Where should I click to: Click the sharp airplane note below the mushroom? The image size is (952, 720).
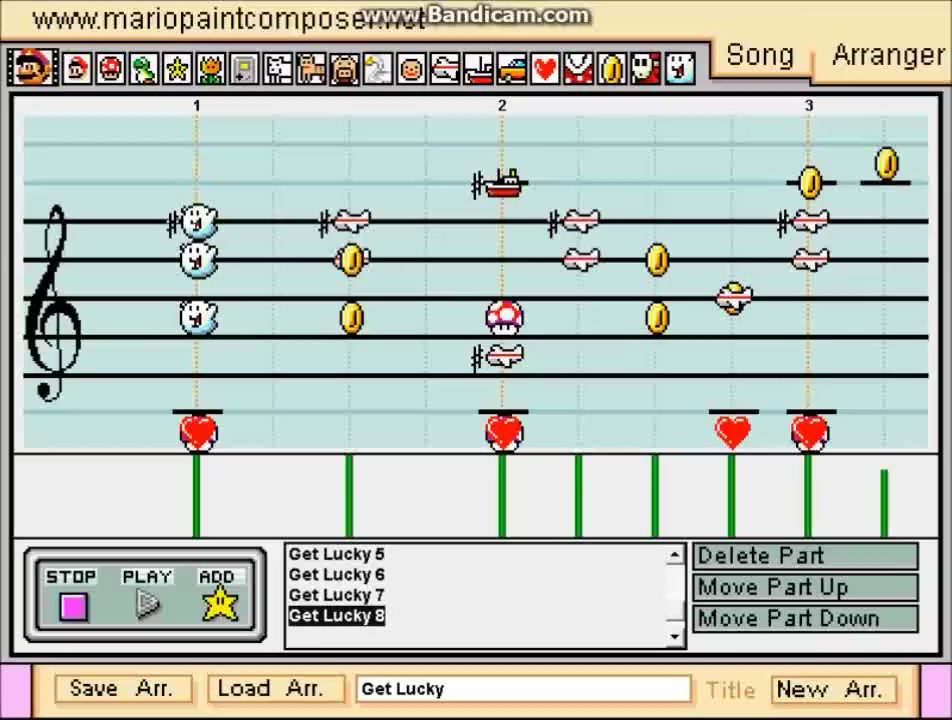click(504, 356)
